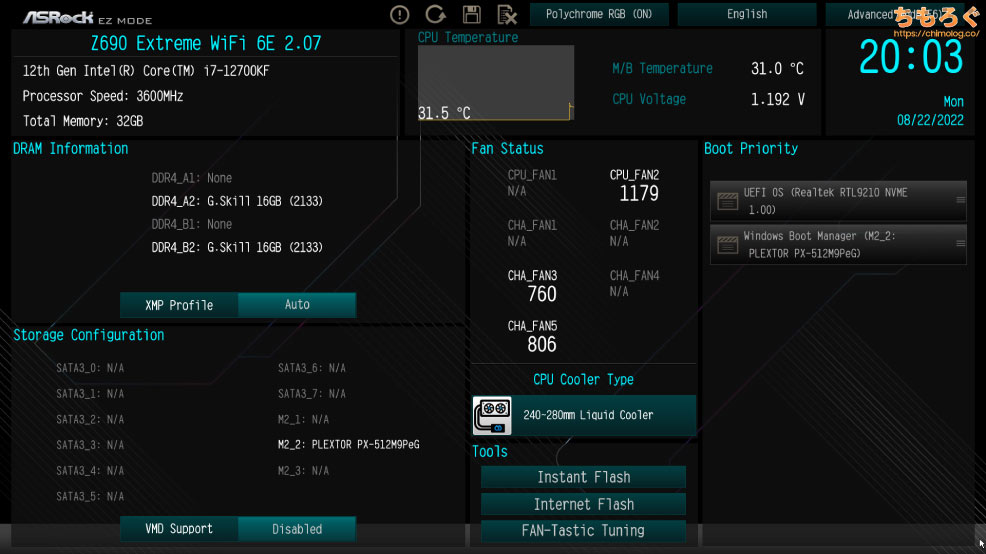Click M2_2: PLEXTOR PX-512M9PeG entry

(348, 445)
